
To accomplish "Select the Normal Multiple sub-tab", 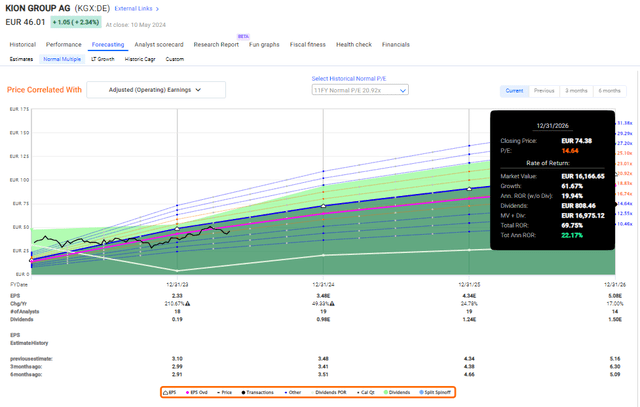I will coord(62,59).
